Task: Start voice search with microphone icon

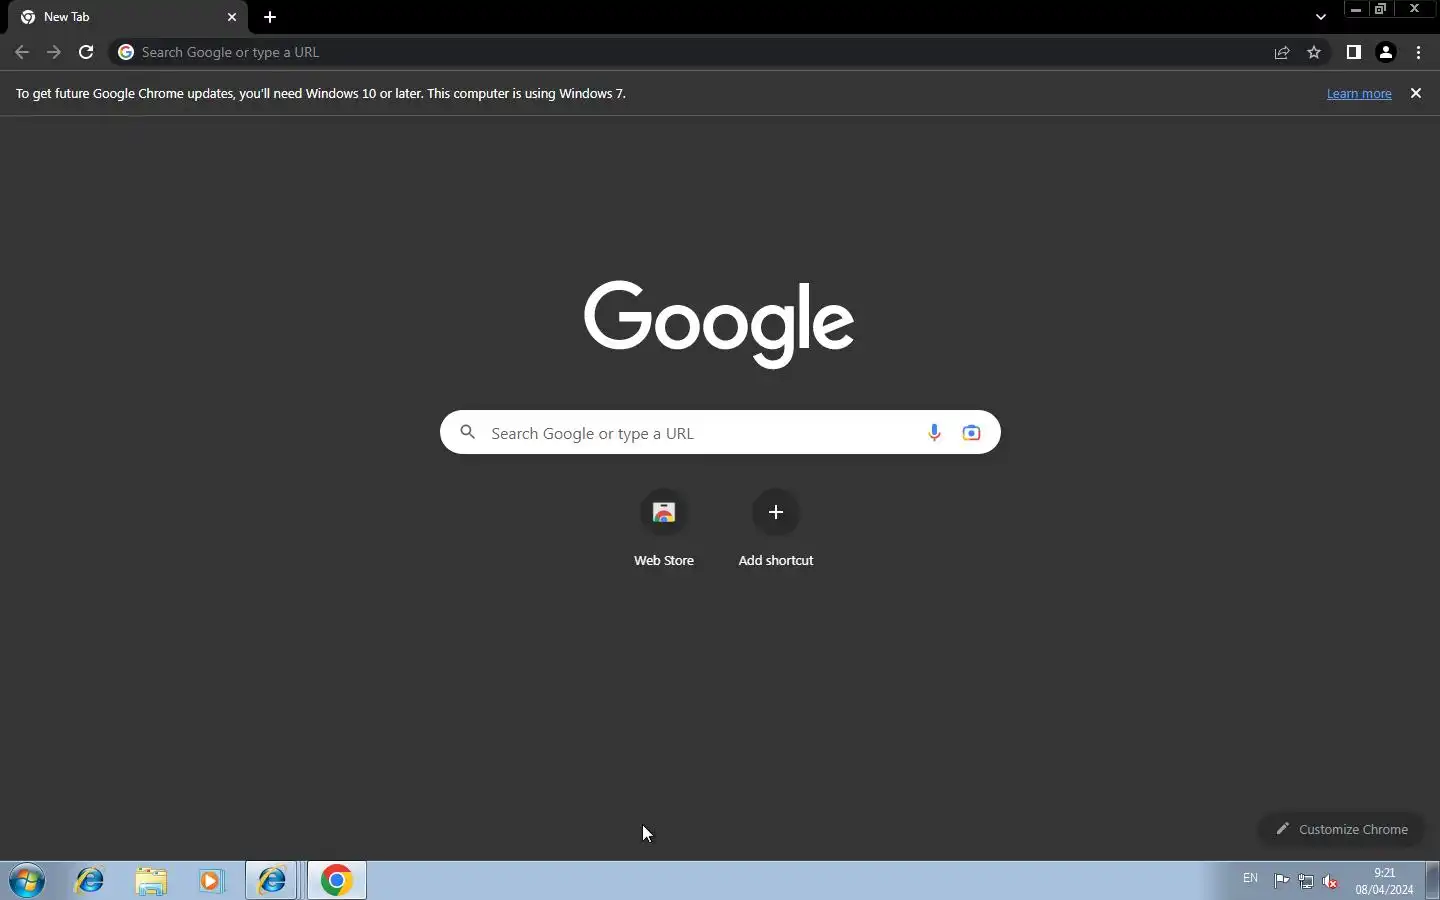Action: (934, 432)
